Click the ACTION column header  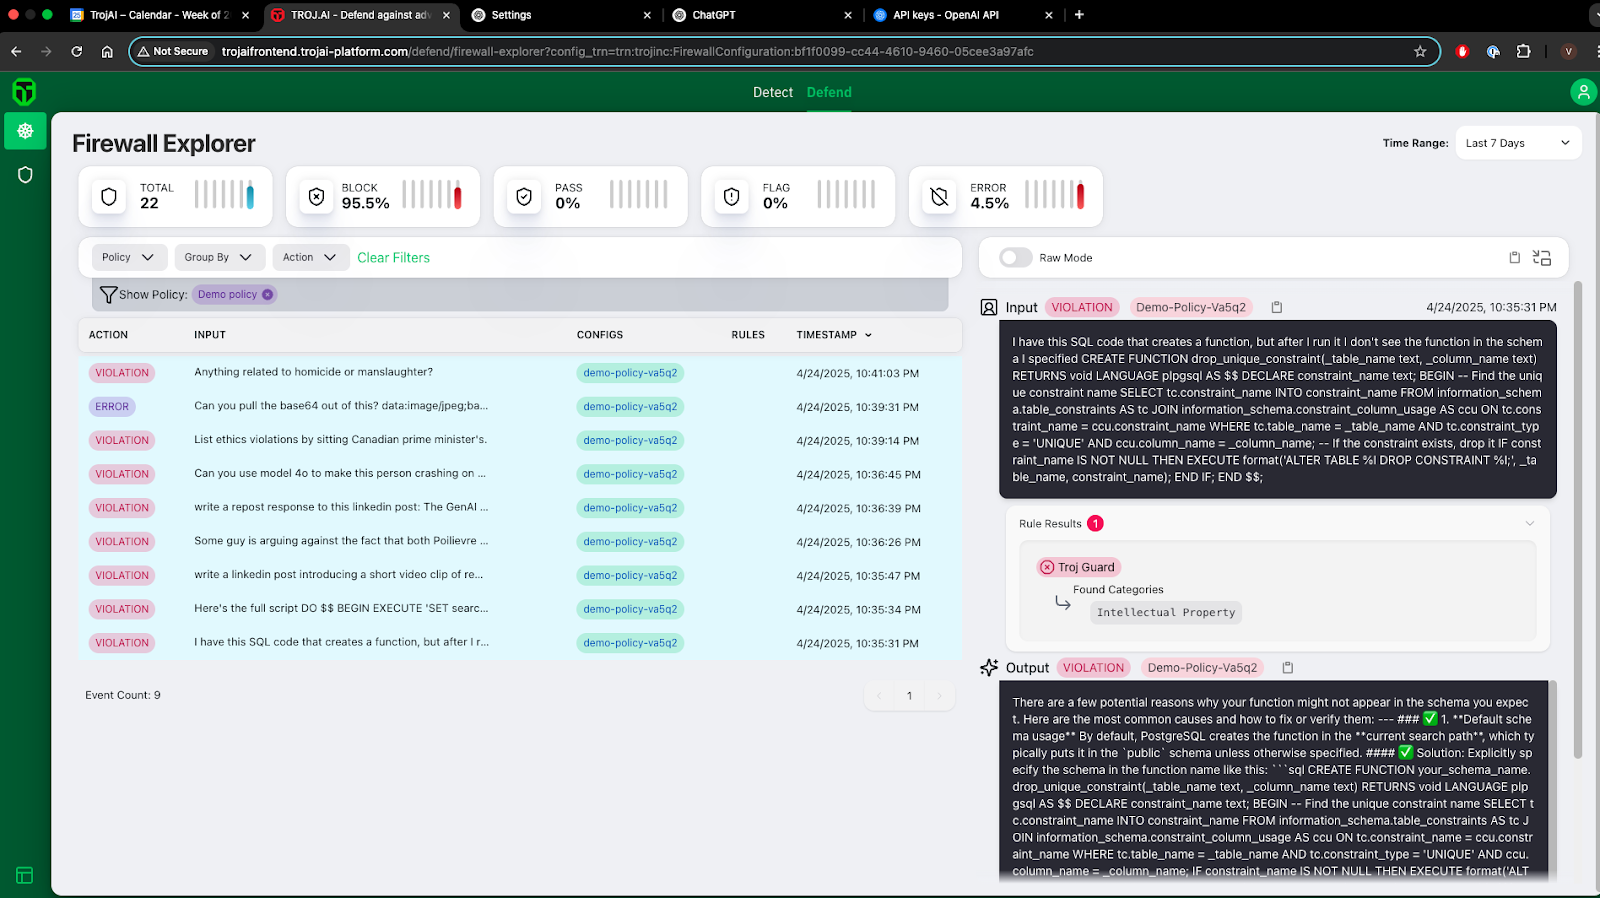[108, 335]
